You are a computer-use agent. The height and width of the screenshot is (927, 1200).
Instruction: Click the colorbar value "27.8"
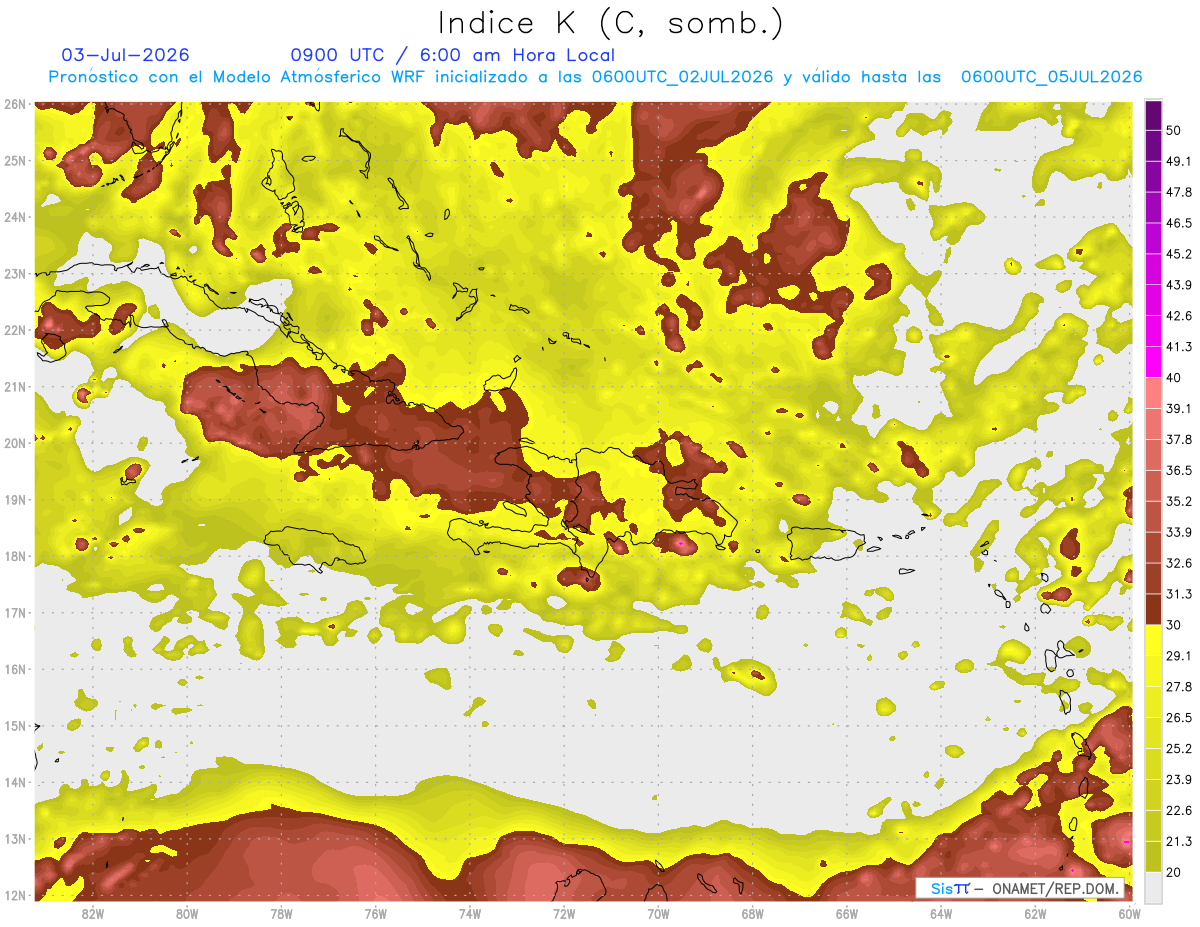point(1177,687)
